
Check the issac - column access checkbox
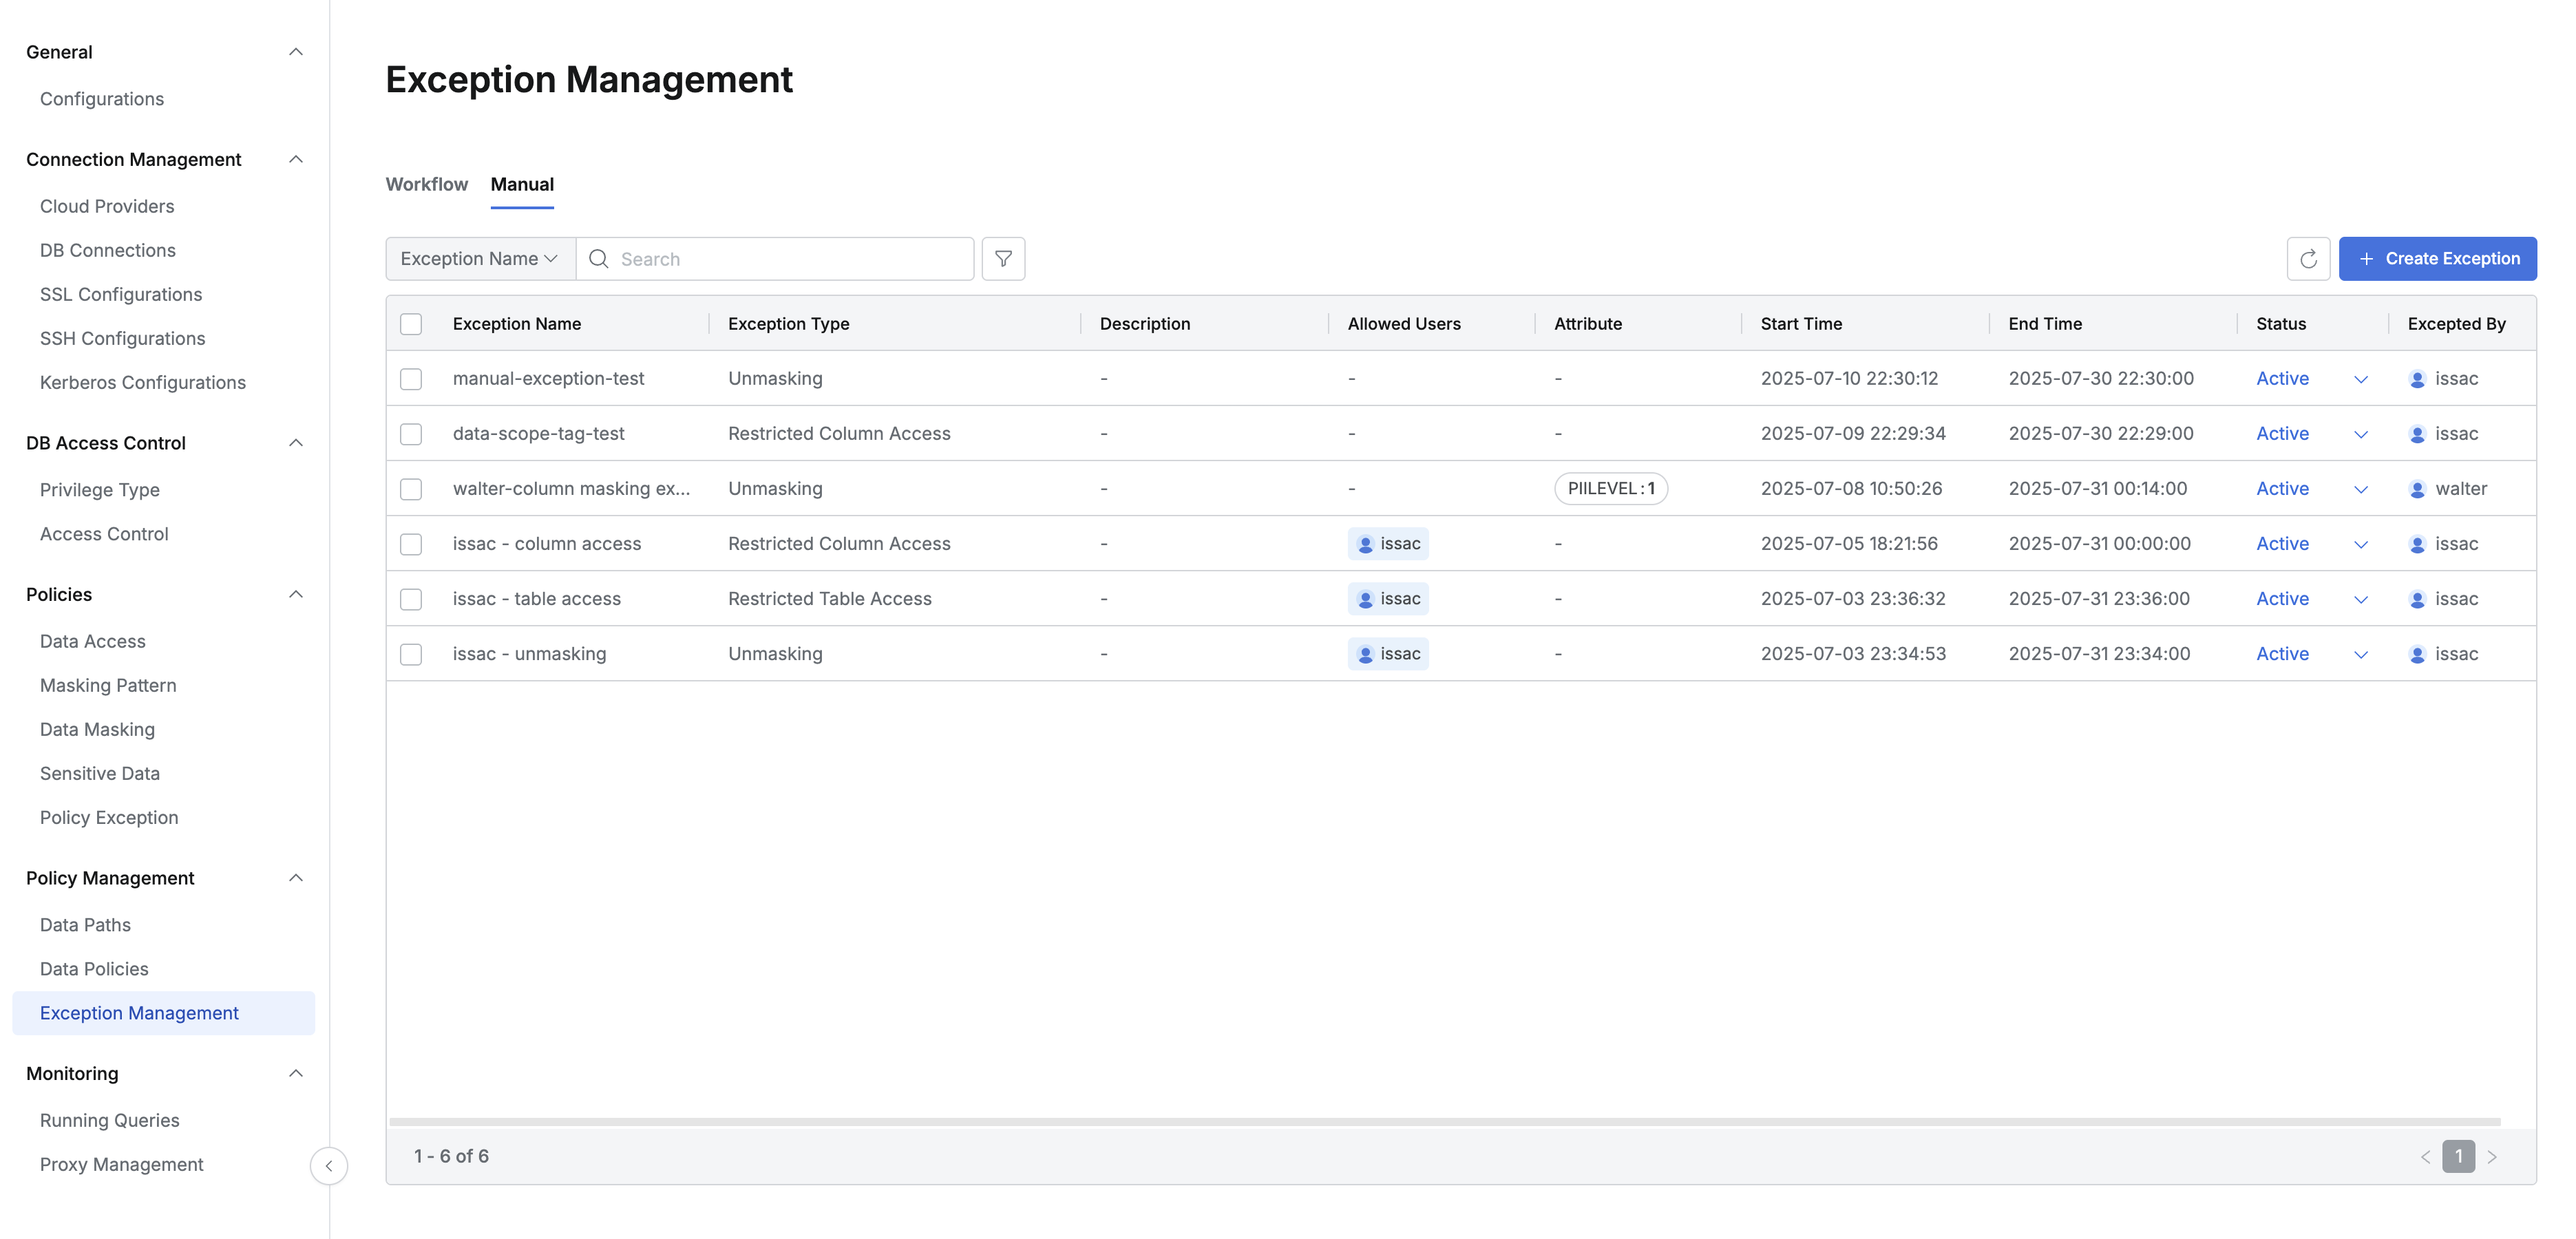coord(411,544)
